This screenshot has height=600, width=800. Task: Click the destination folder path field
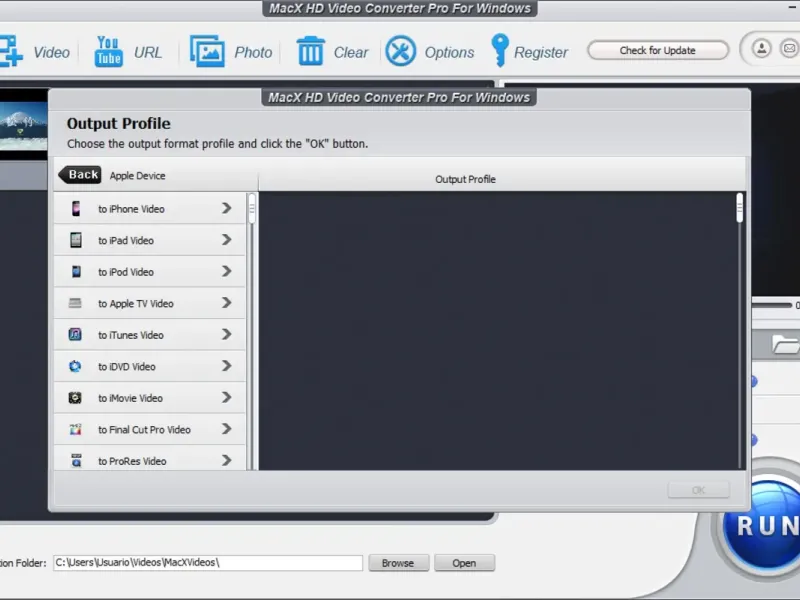[208, 562]
